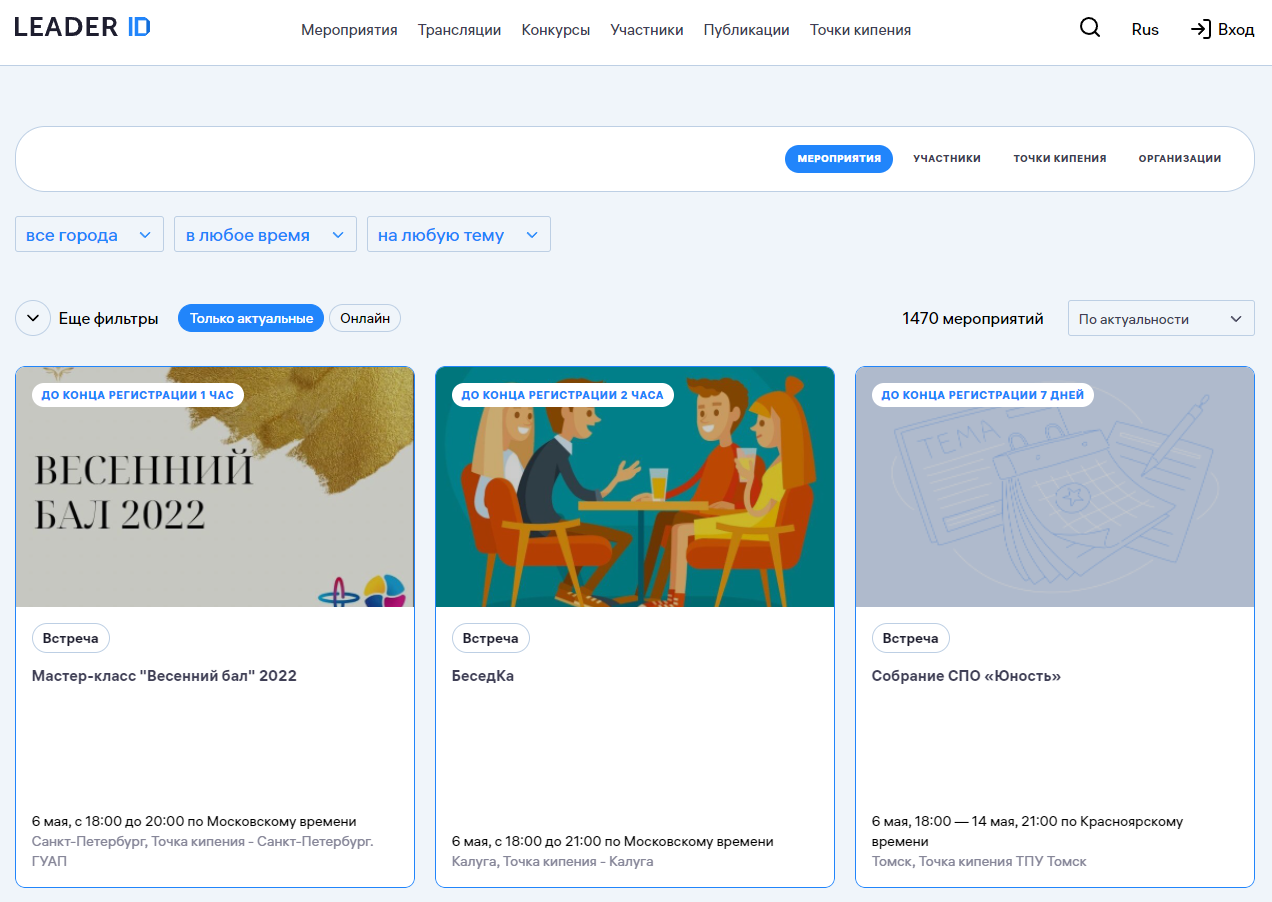Open Трансляции in the top menu

coord(459,30)
